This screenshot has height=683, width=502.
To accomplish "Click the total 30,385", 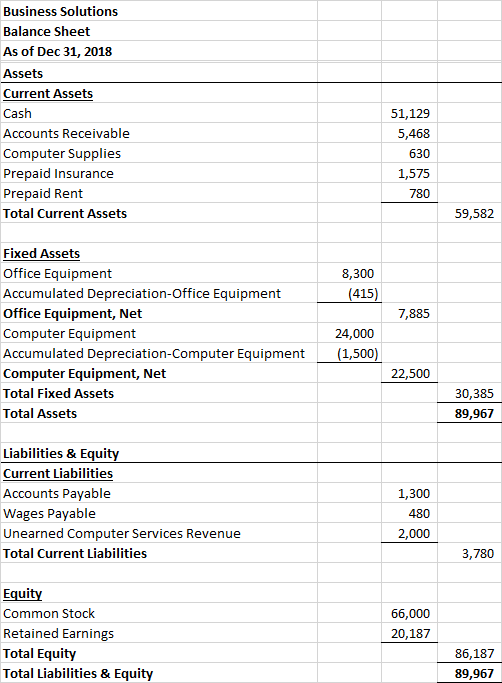I will coord(474,393).
